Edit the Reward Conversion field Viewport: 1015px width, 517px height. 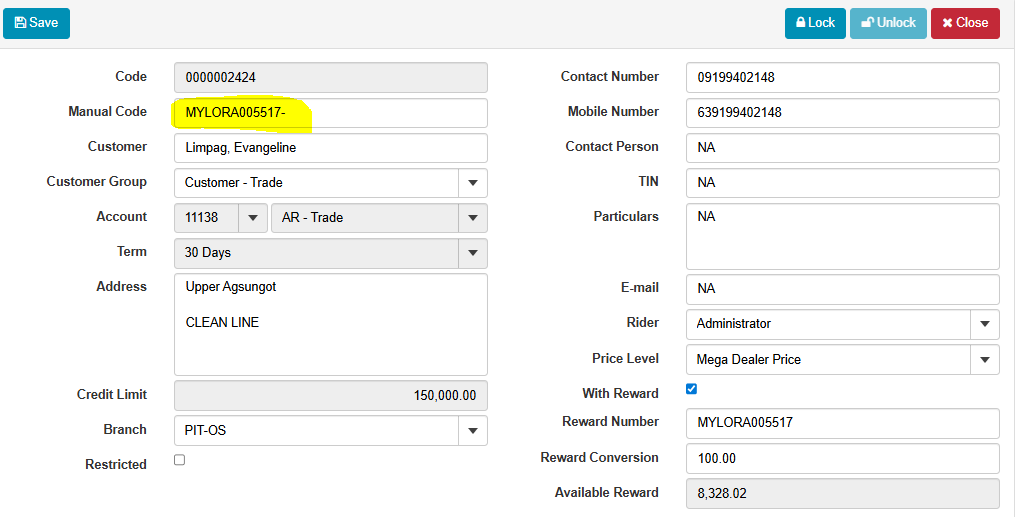coord(842,459)
